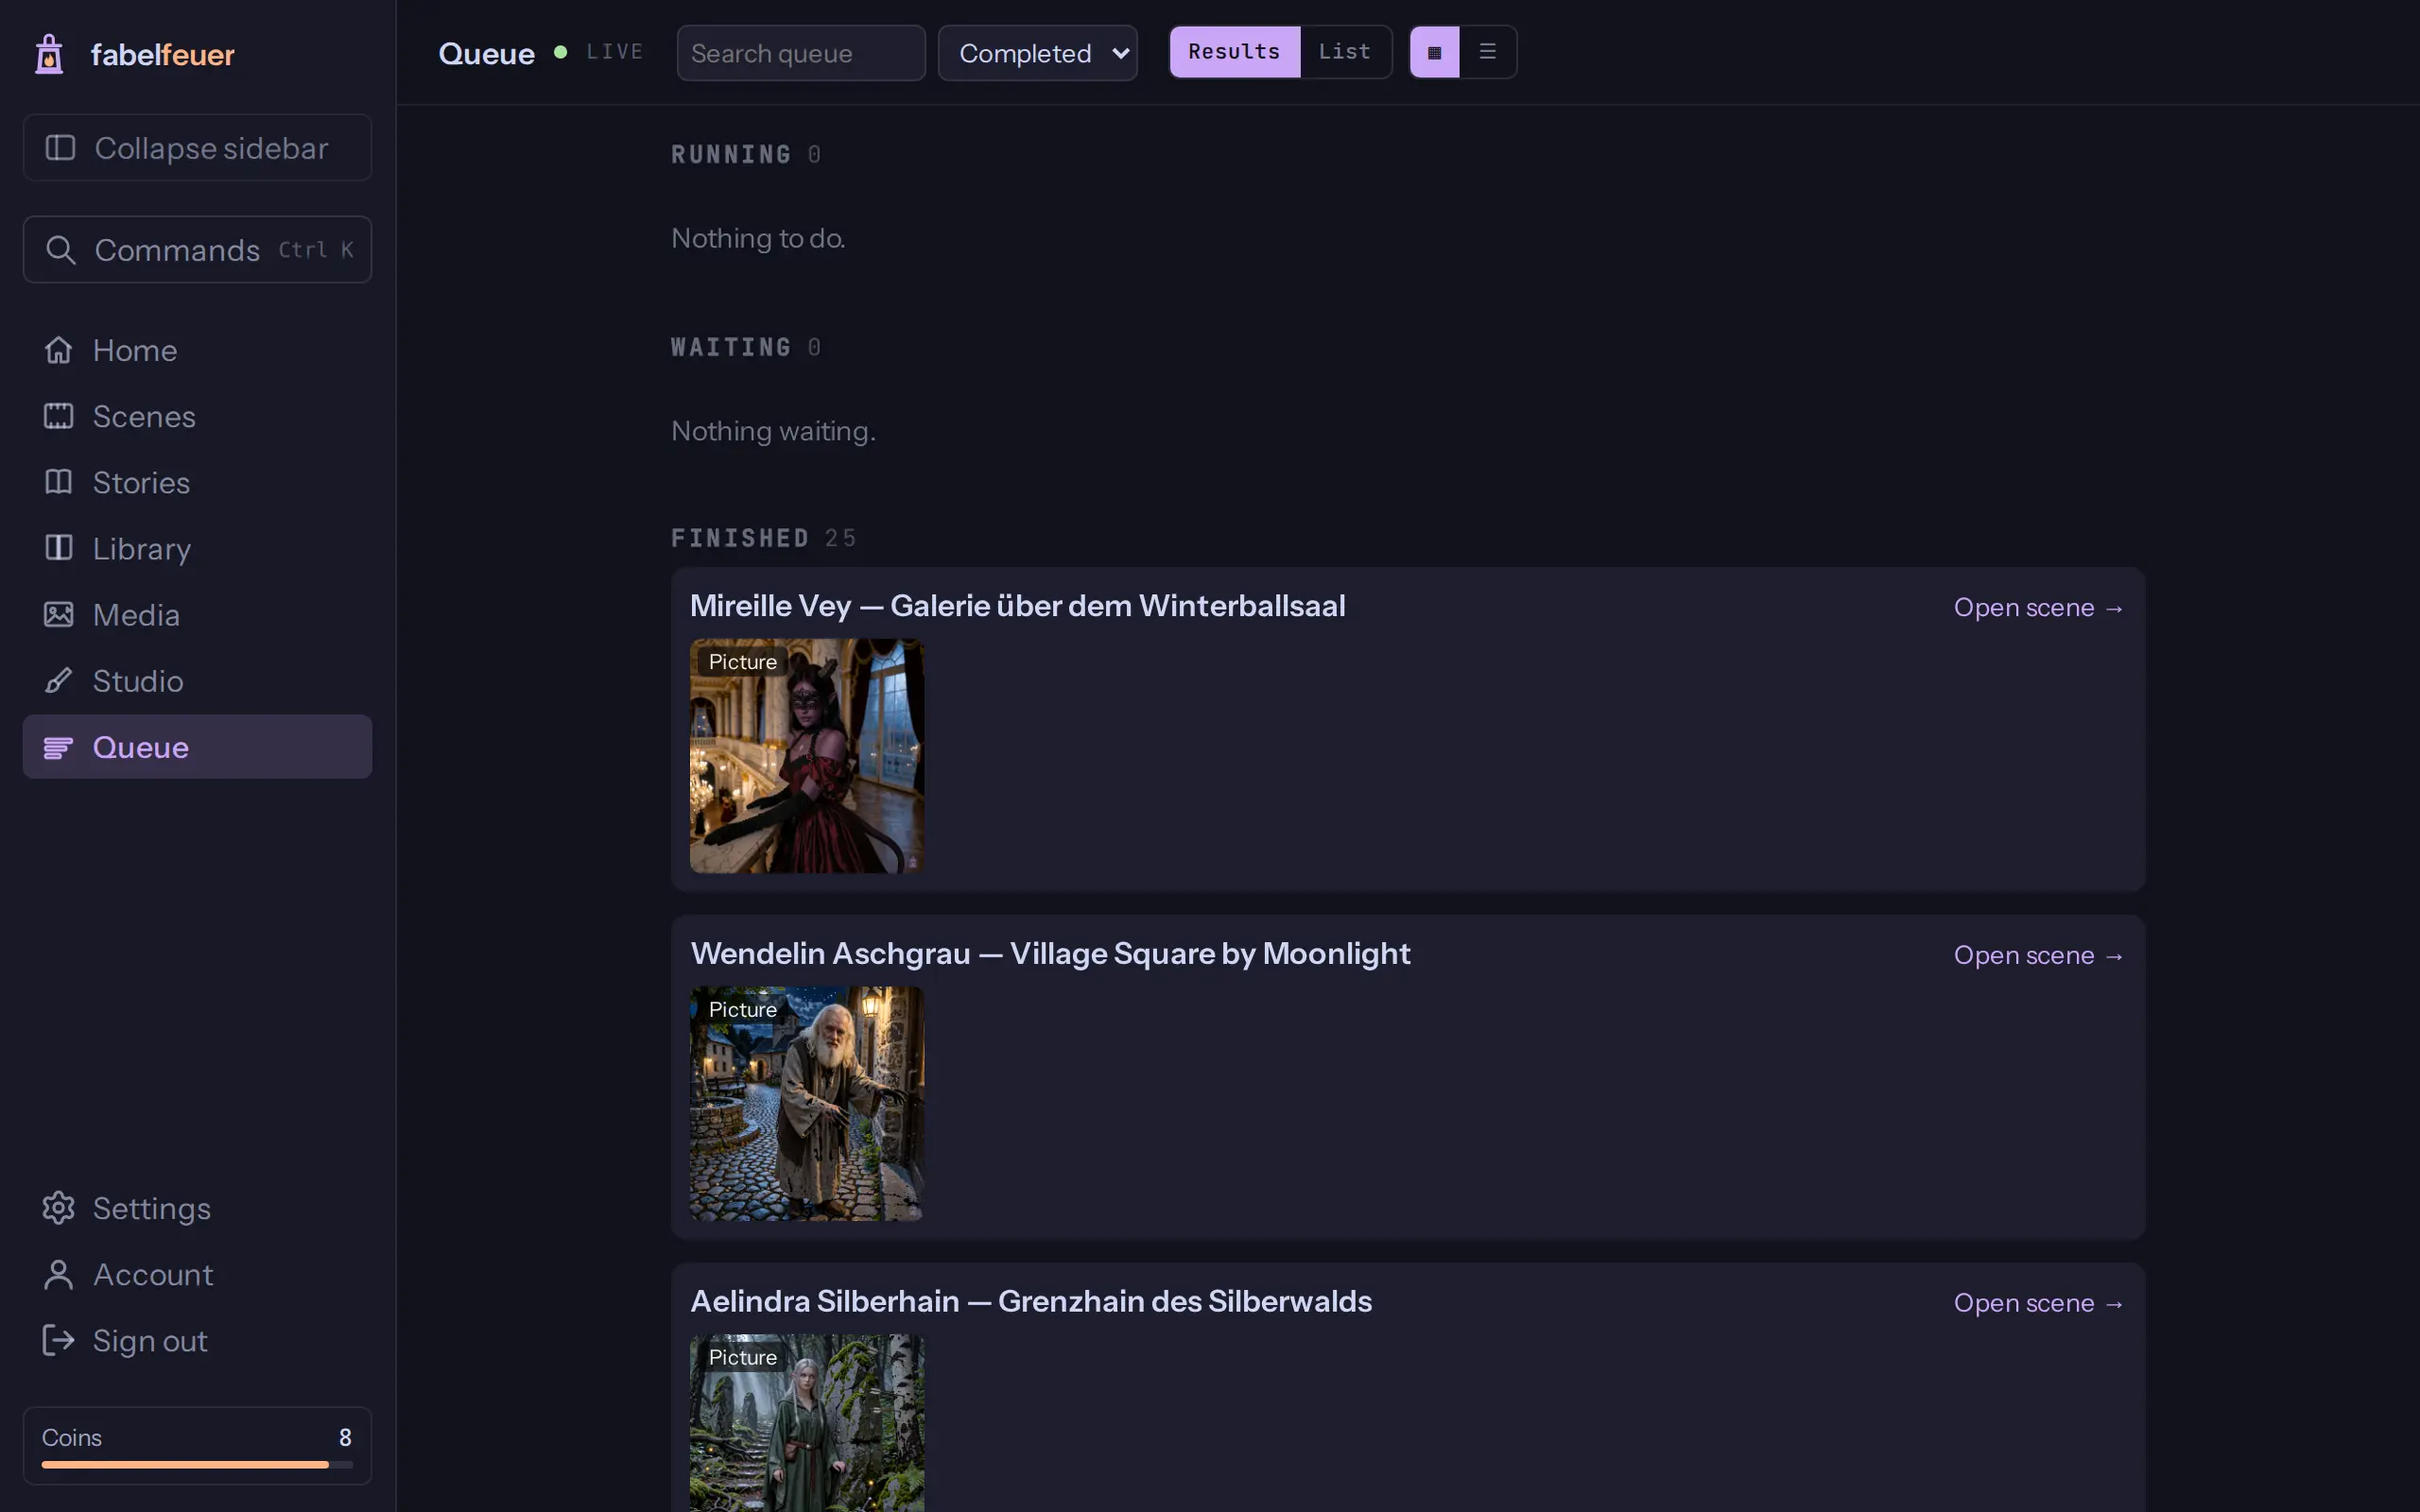Click the Studio brush icon
The height and width of the screenshot is (1512, 2420).
tap(58, 681)
